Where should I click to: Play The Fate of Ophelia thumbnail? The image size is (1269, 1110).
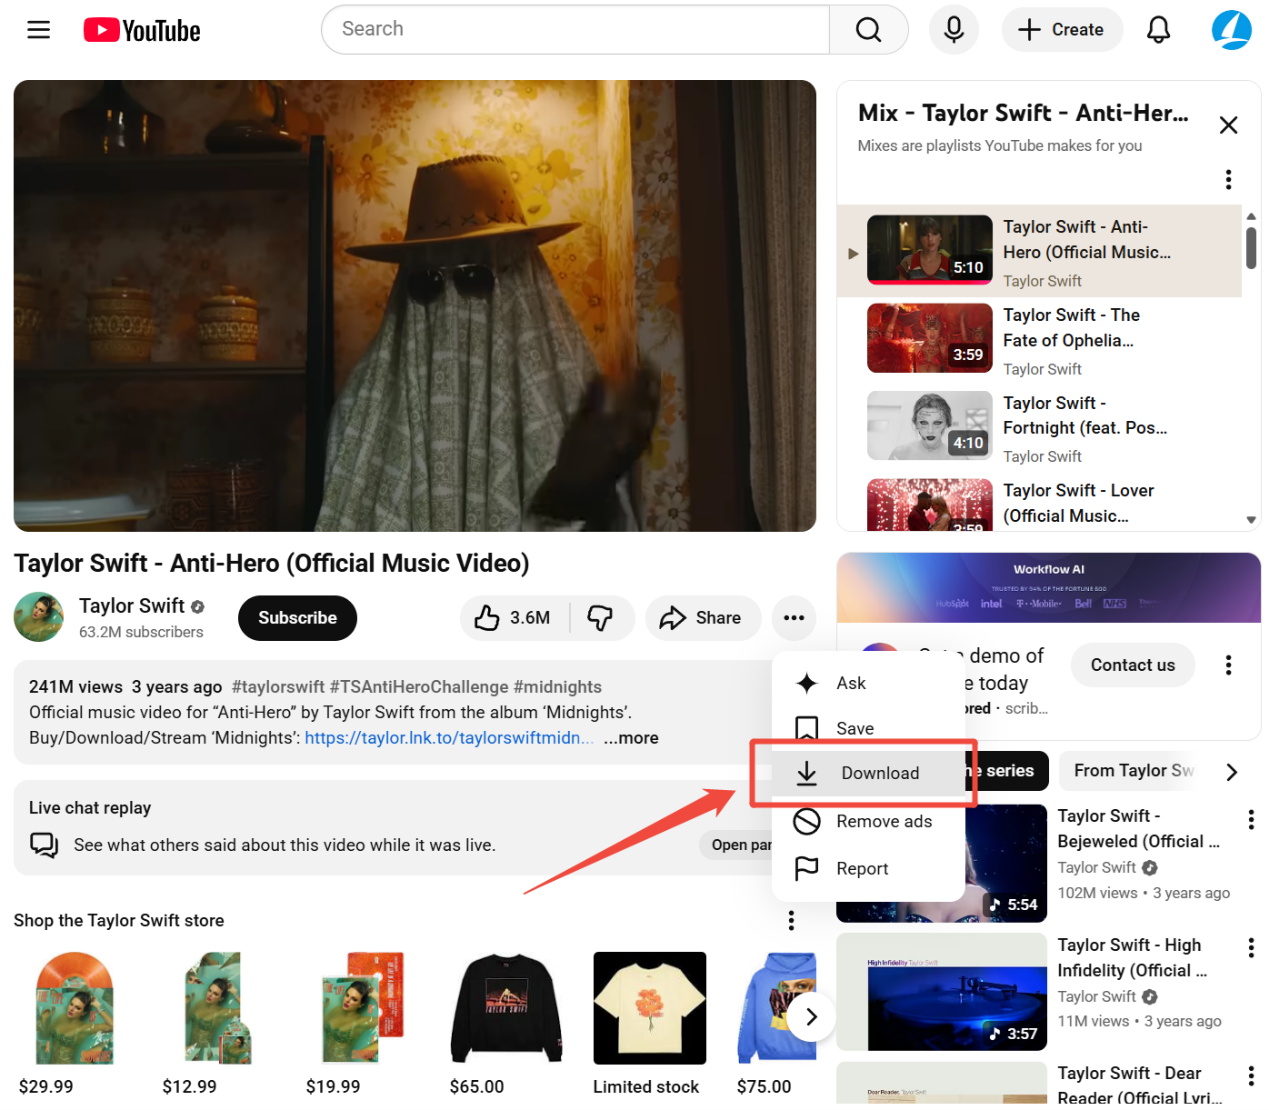(x=930, y=338)
